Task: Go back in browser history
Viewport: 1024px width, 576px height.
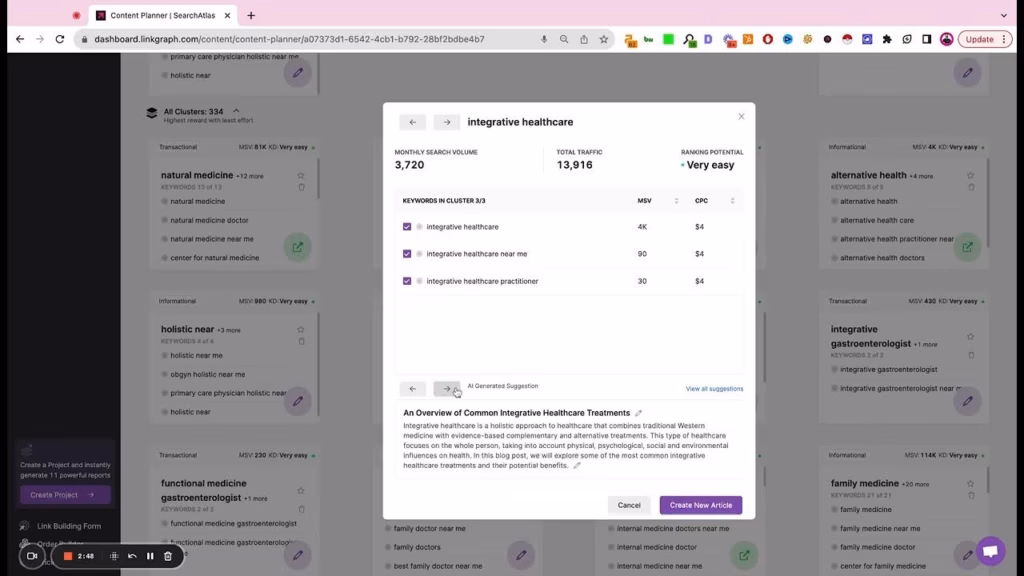Action: (20, 39)
